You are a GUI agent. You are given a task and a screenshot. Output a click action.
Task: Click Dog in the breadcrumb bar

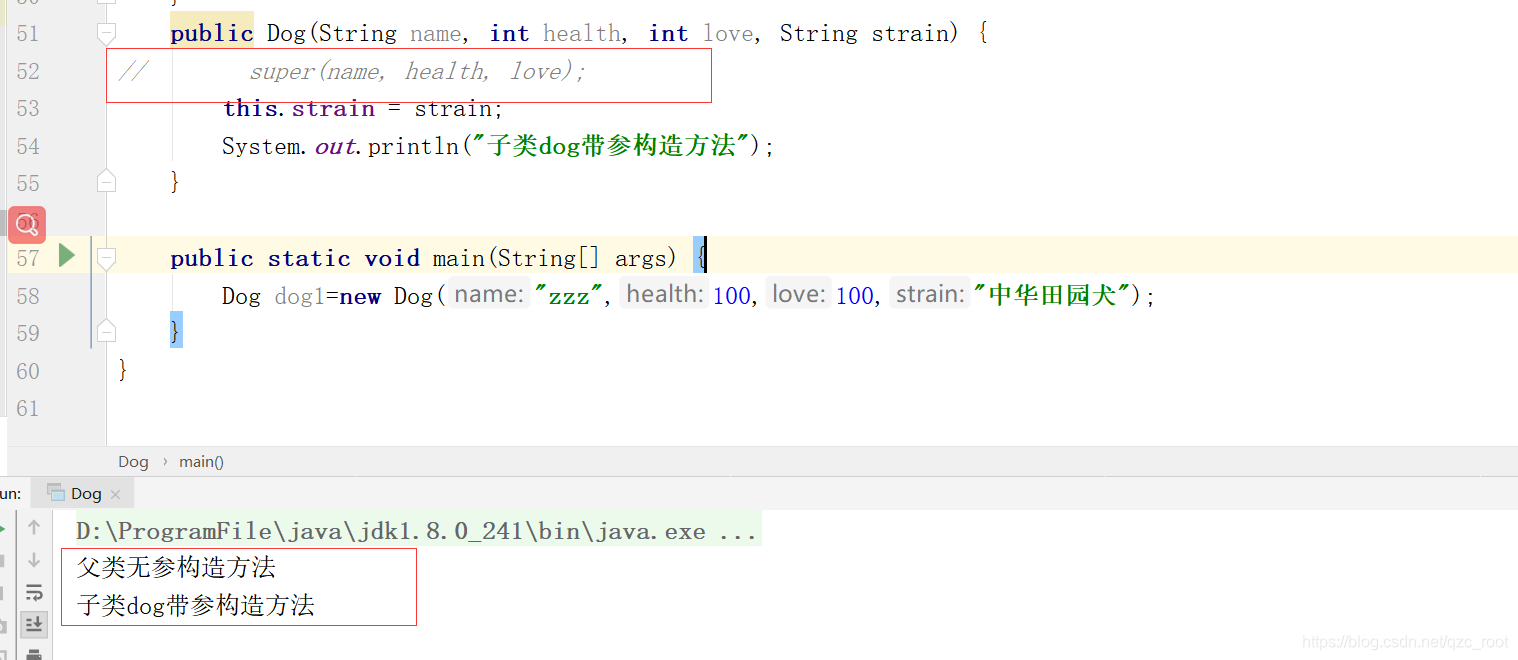(133, 462)
